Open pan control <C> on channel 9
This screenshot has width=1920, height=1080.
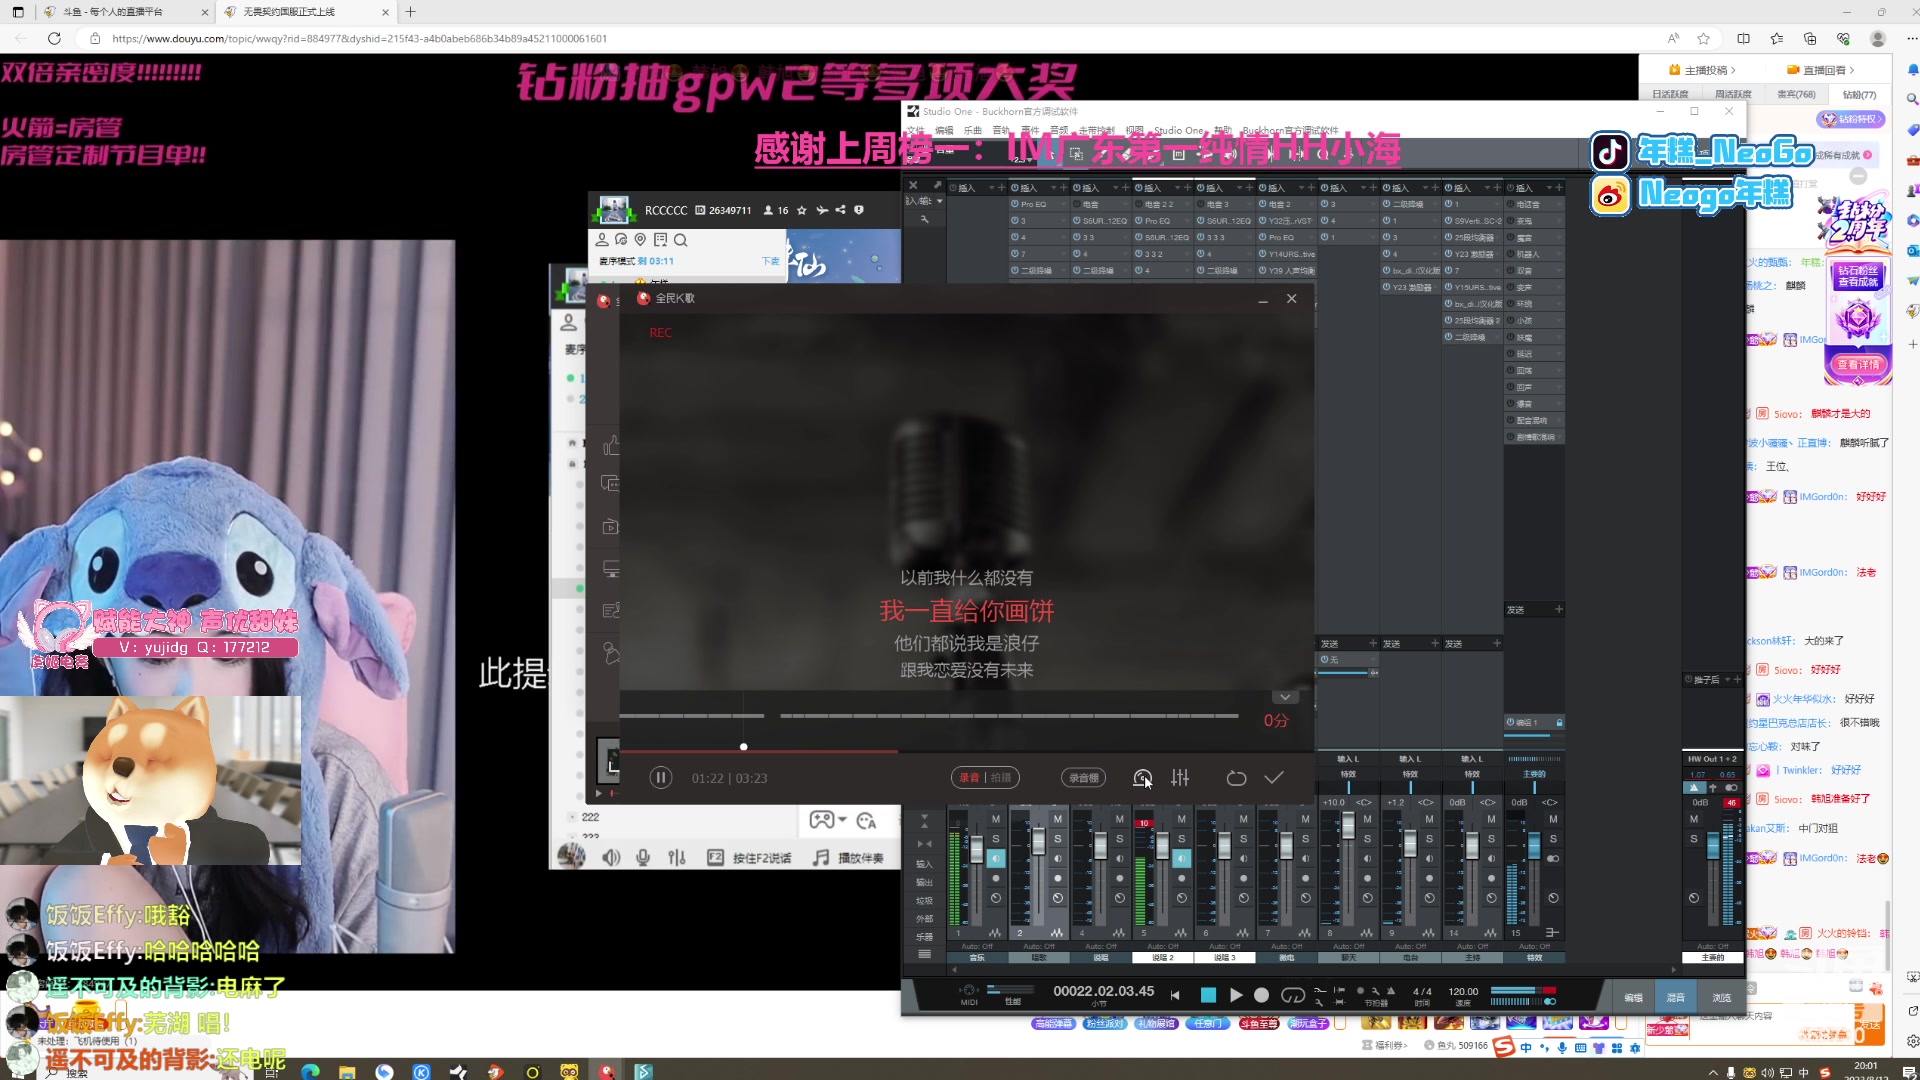click(1425, 802)
